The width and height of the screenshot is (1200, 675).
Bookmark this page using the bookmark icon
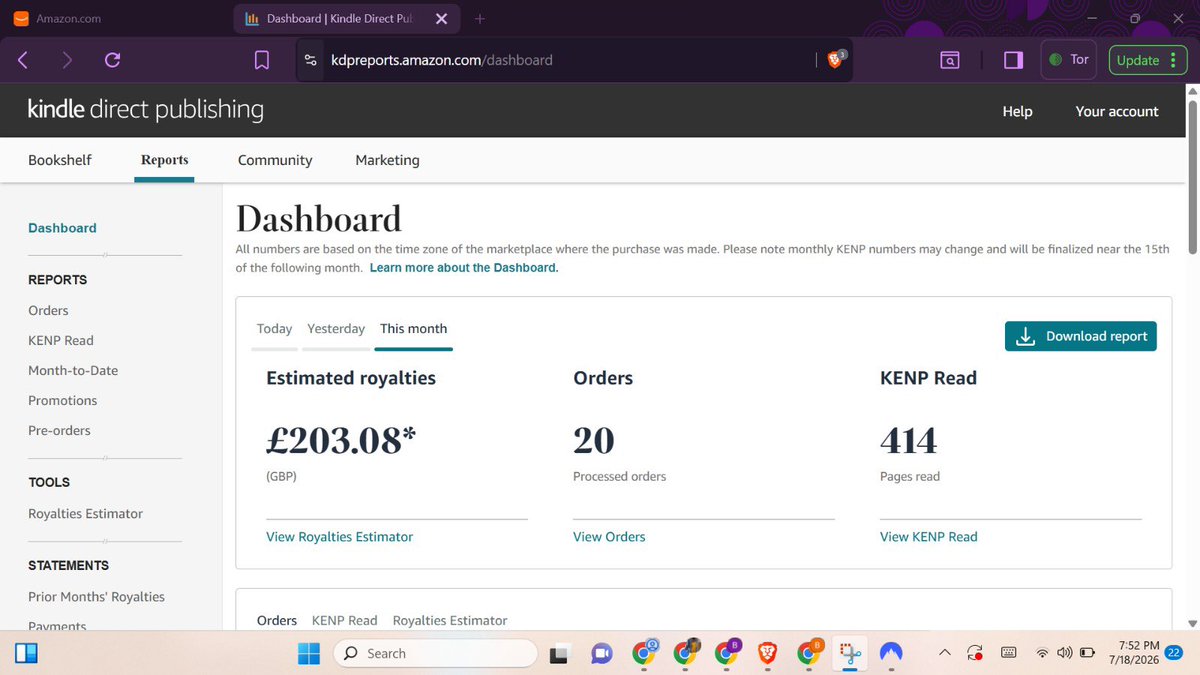click(262, 60)
